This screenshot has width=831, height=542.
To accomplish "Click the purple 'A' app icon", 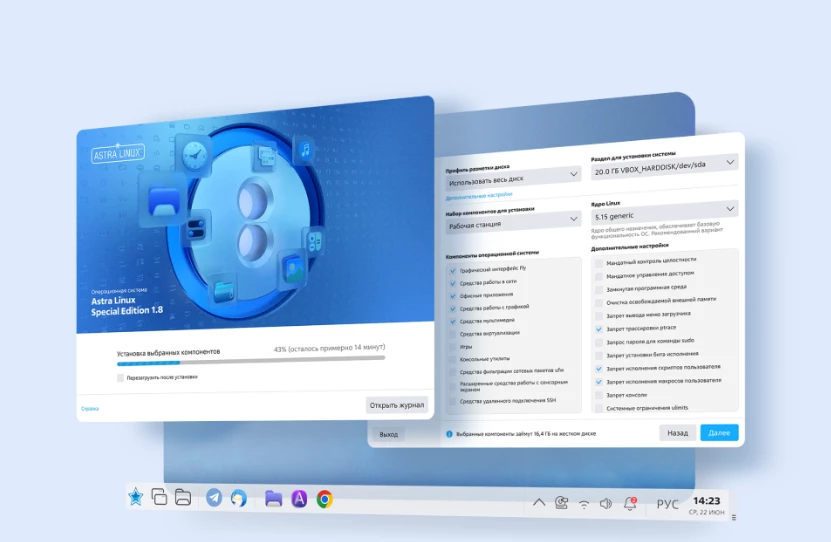I will tap(299, 498).
